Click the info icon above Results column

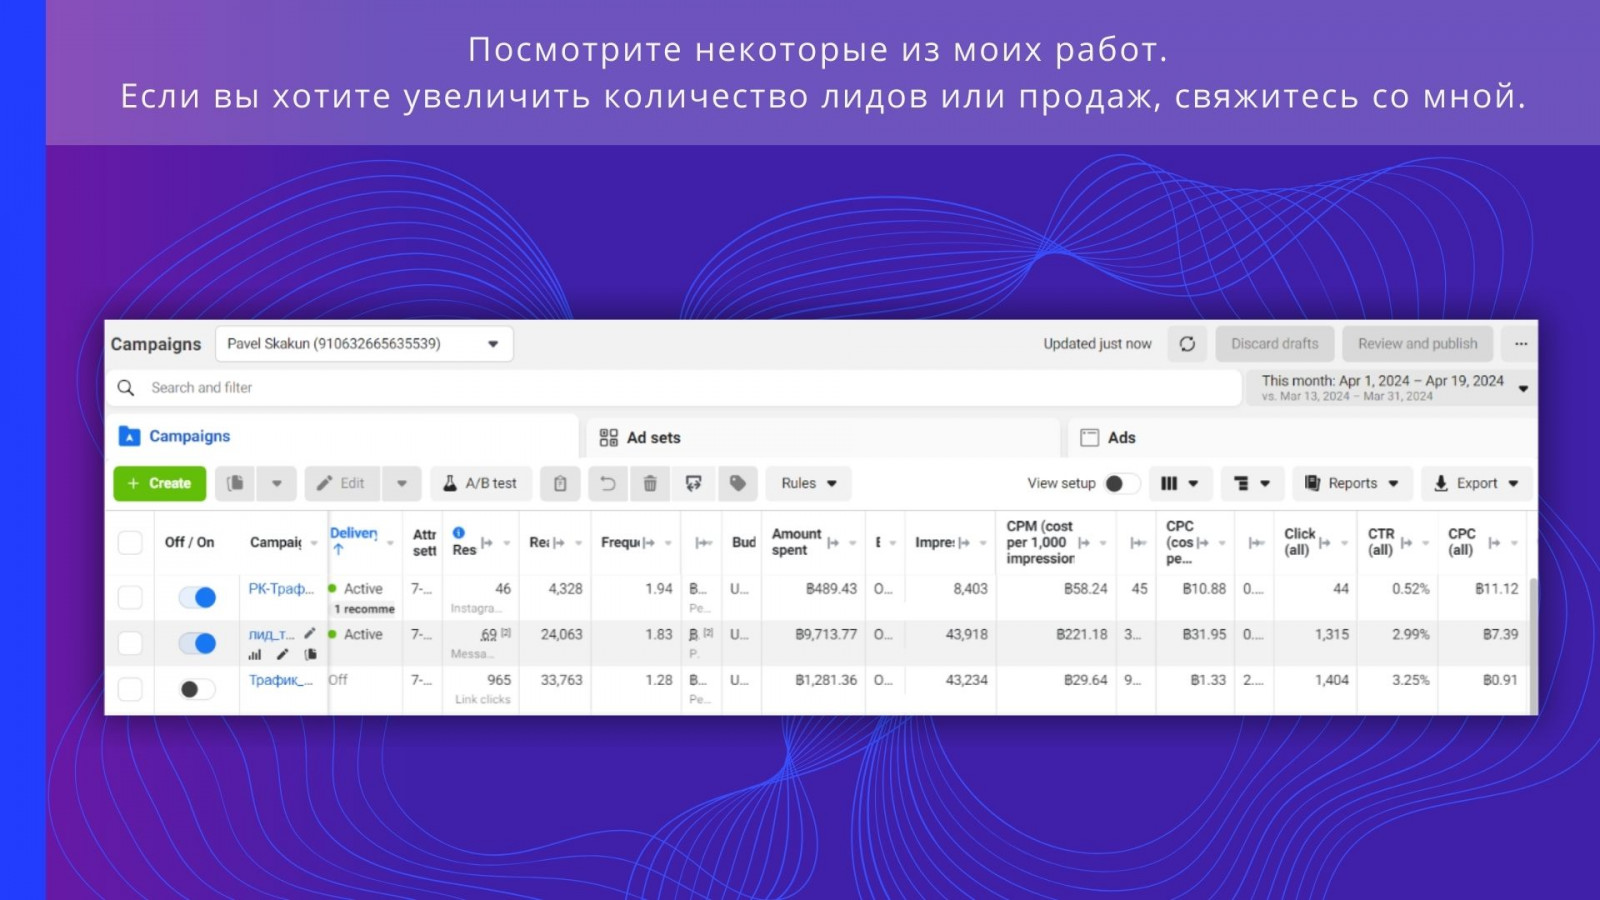tap(459, 533)
